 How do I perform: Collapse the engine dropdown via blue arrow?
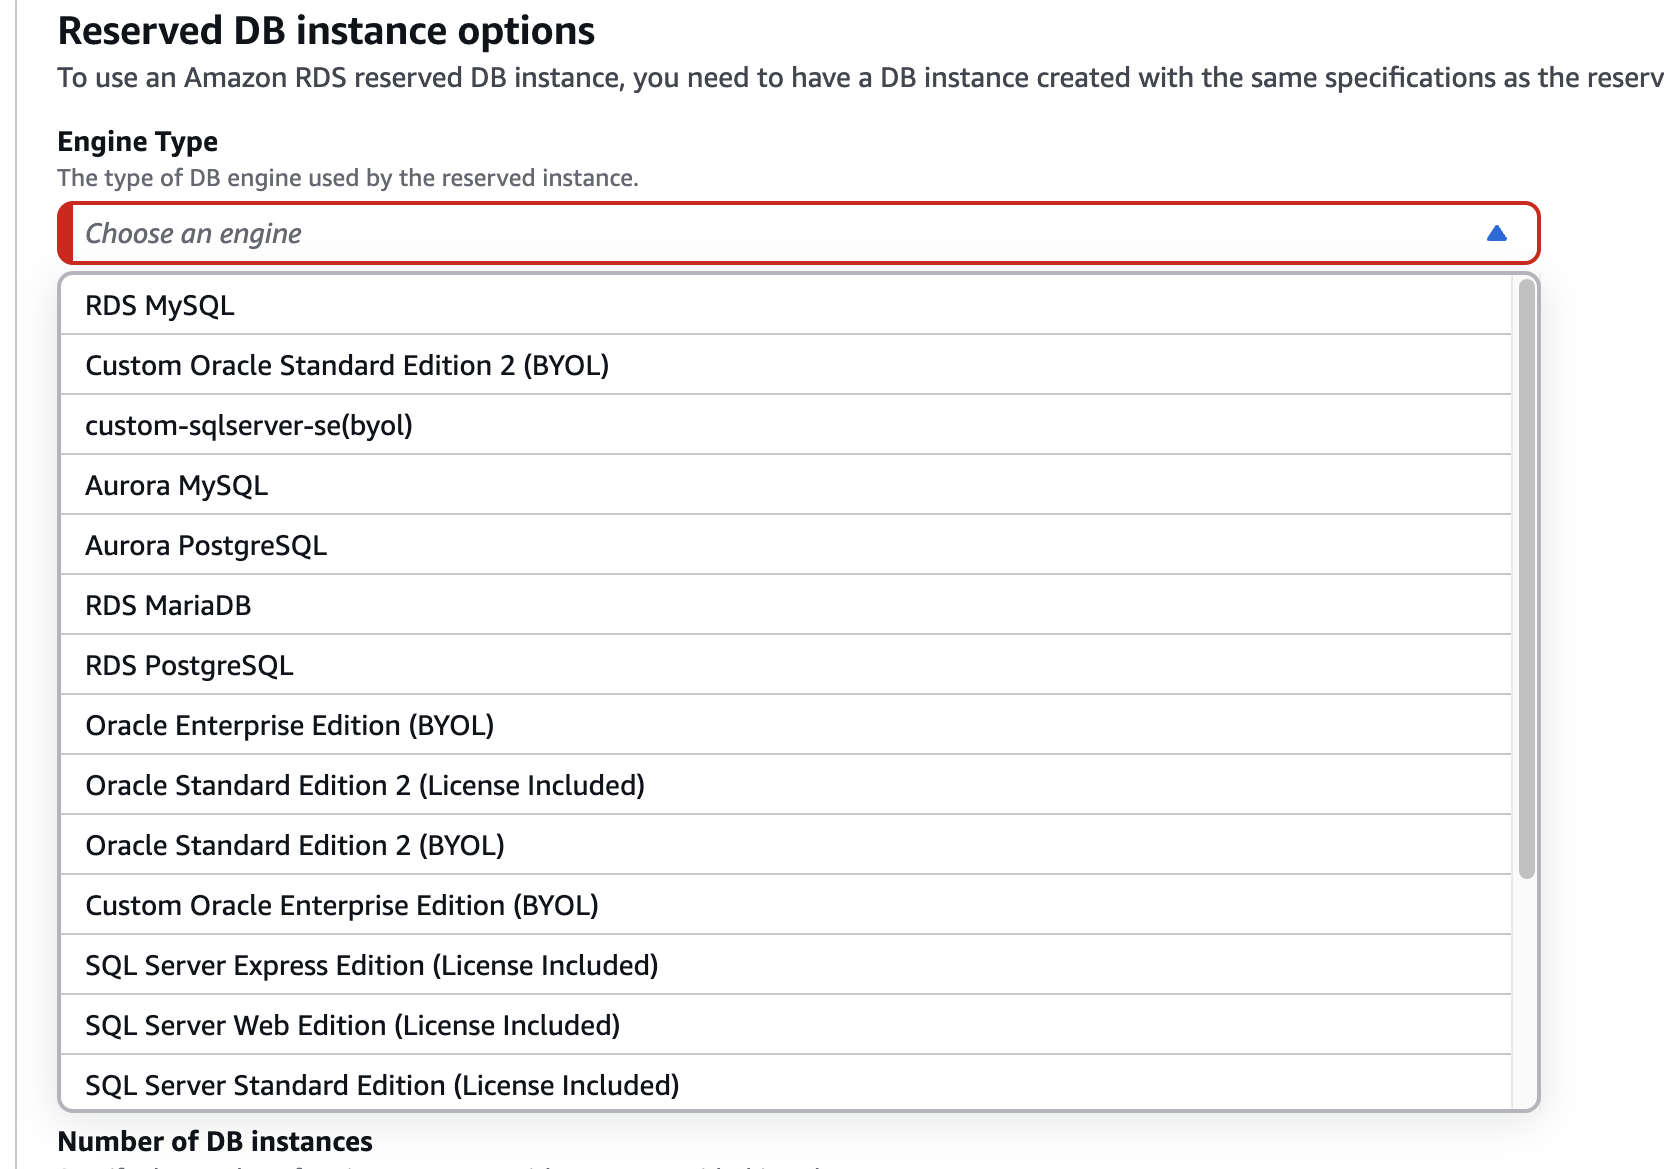1496,234
